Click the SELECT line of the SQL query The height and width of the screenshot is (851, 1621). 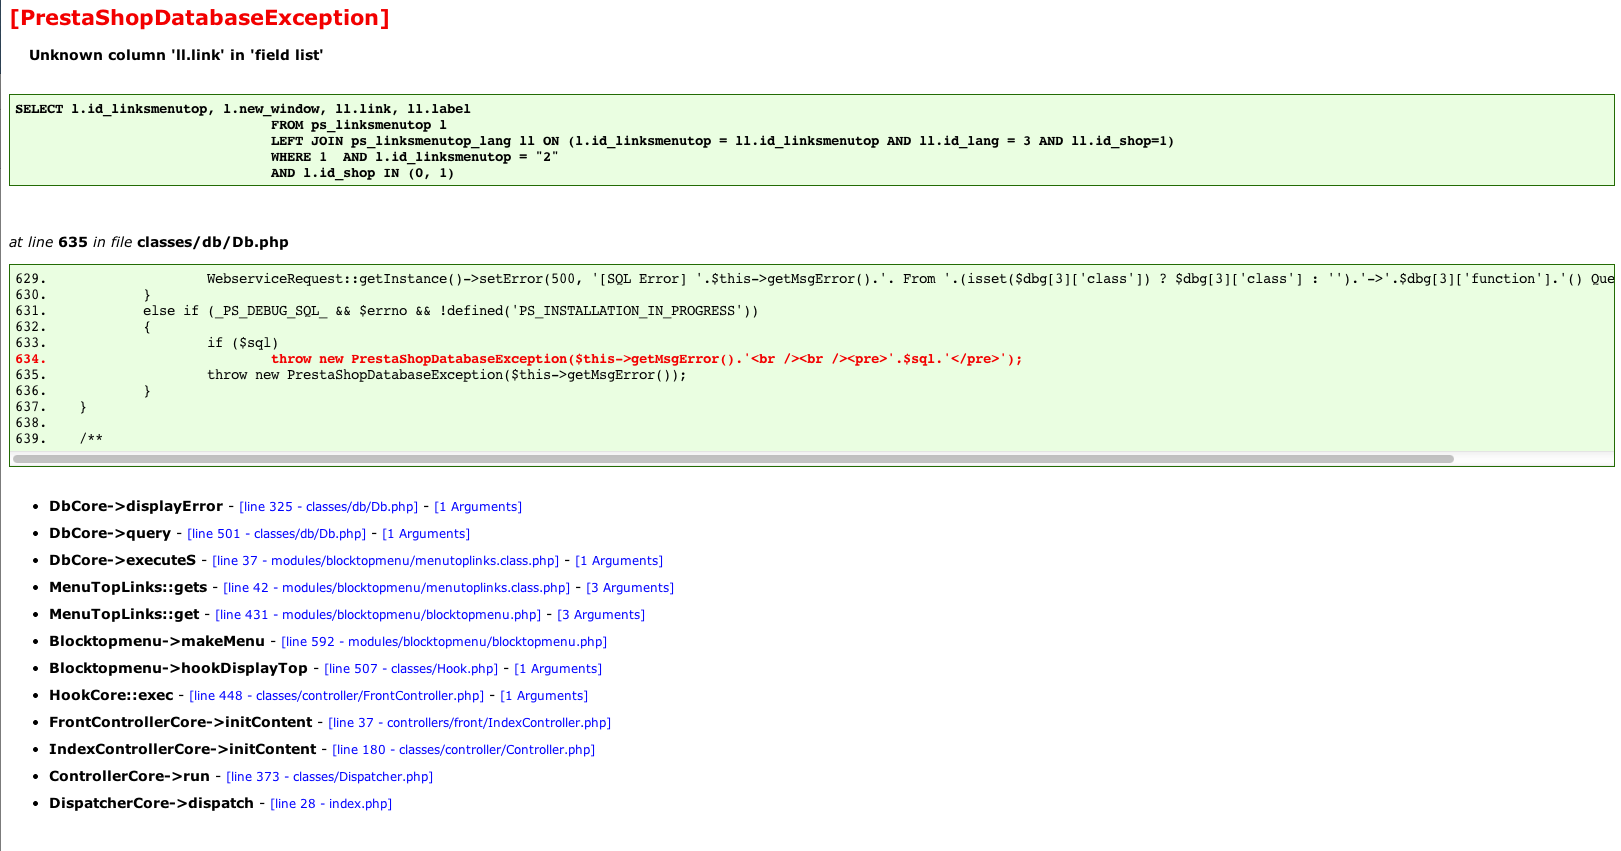(243, 109)
